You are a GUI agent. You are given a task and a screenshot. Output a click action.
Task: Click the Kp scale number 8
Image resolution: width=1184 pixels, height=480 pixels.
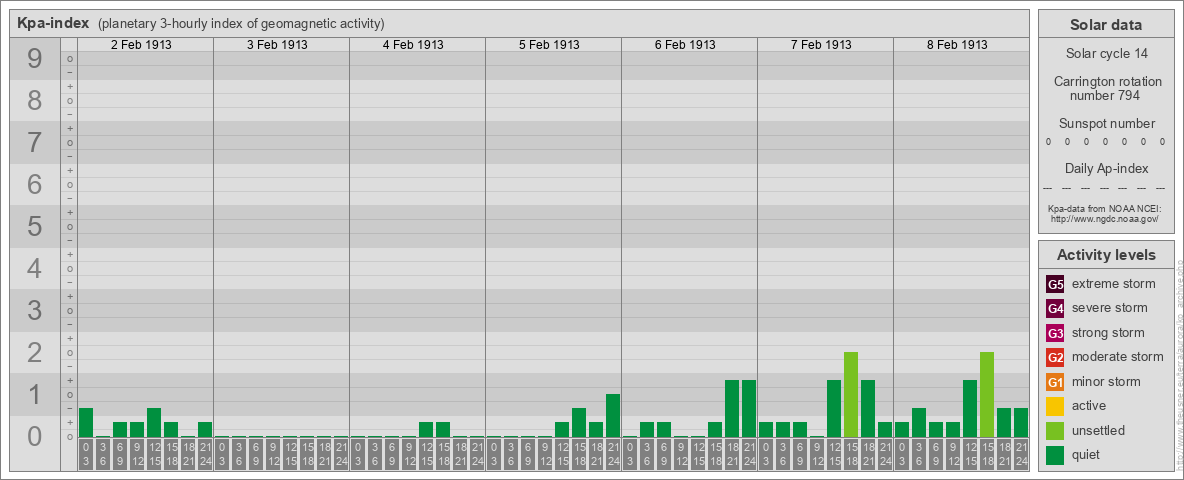pos(35,100)
